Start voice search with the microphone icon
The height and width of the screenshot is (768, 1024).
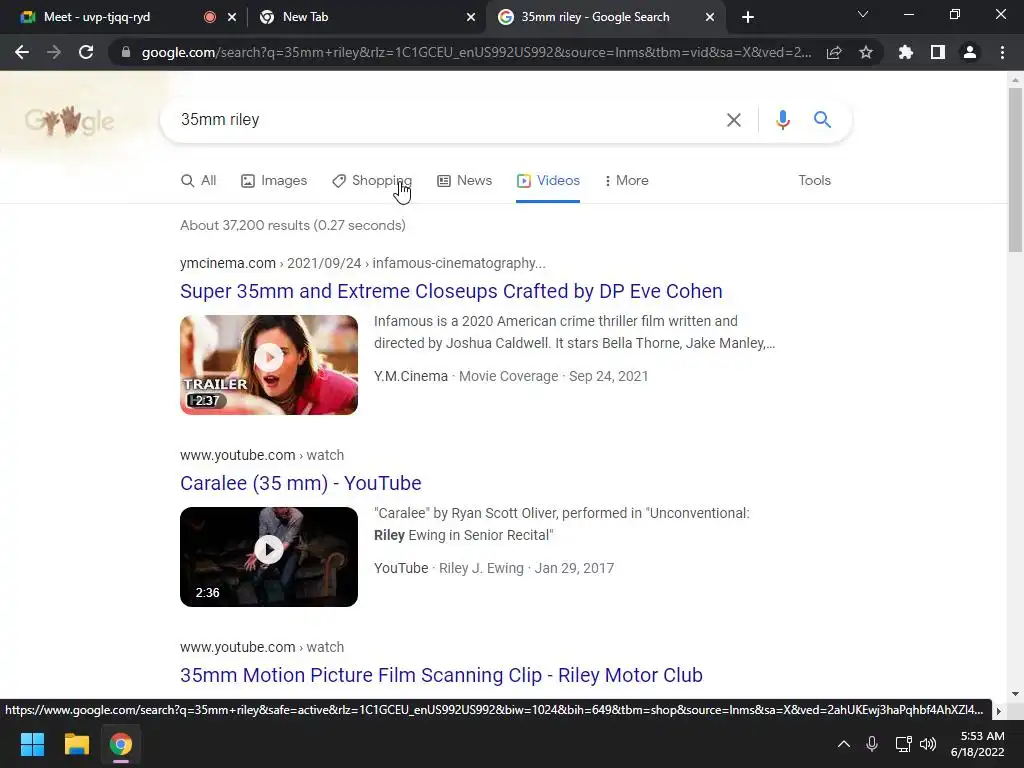[x=783, y=120]
